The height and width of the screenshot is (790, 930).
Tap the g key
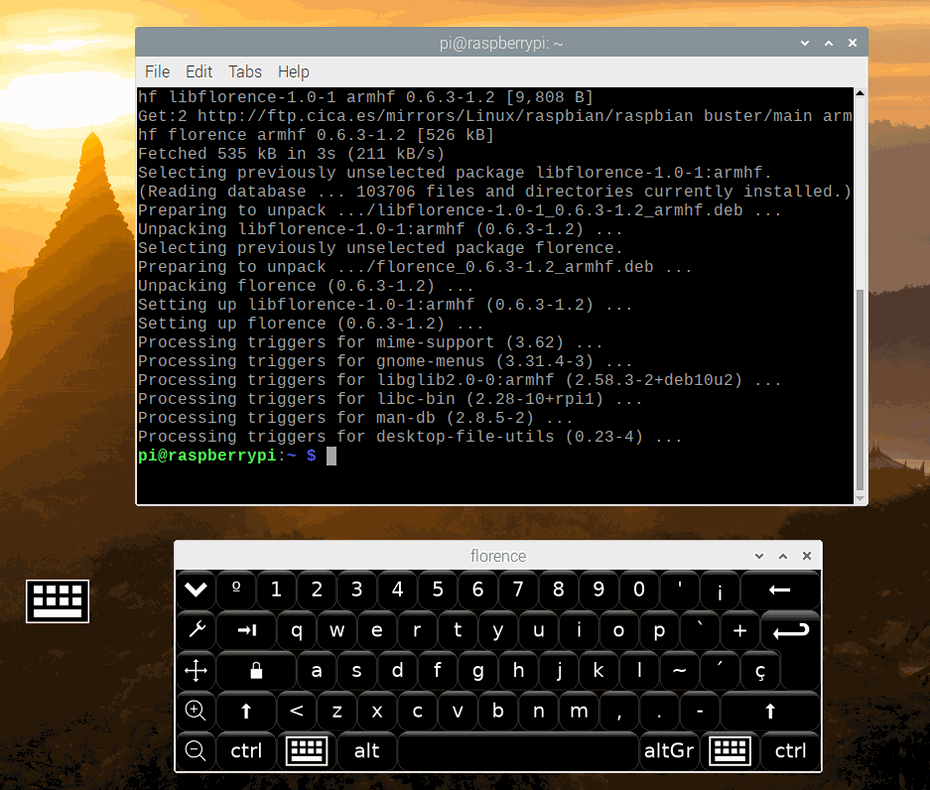478,671
